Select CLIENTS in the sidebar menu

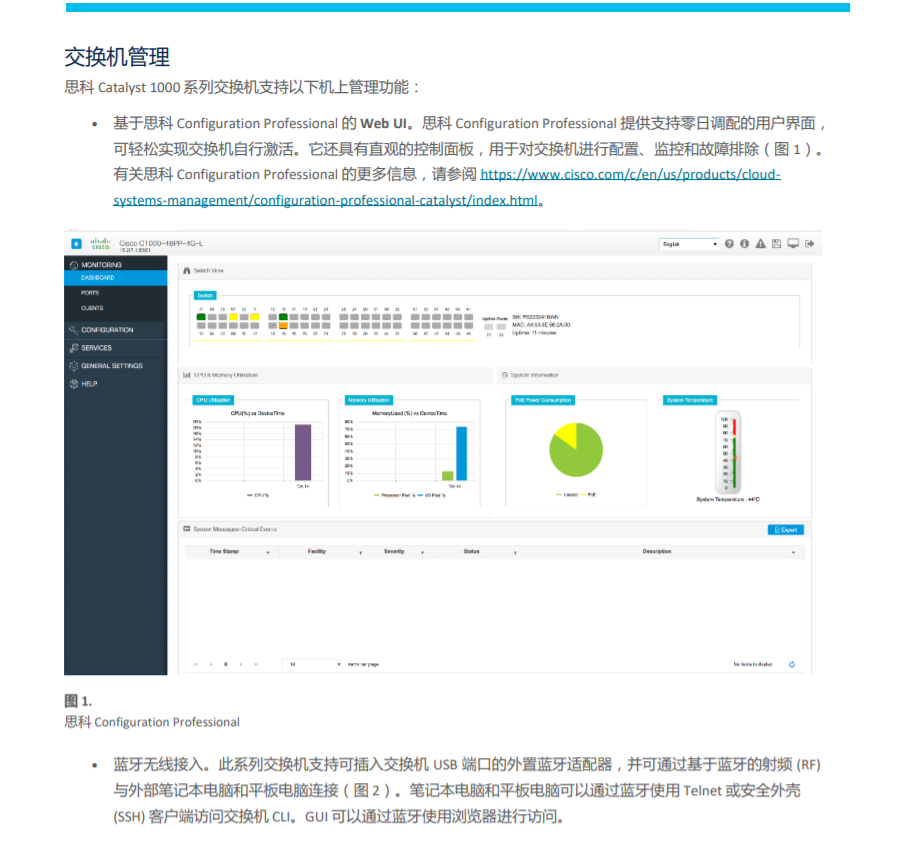click(116, 308)
